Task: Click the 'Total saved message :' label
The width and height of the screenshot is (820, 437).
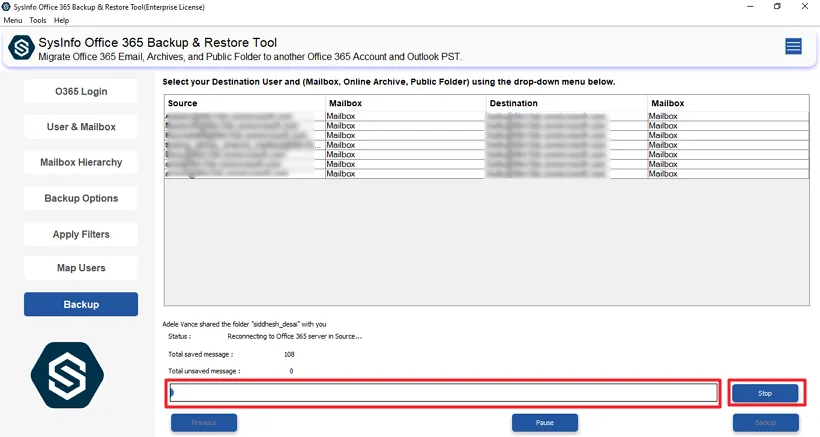Action: pyautogui.click(x=200, y=354)
